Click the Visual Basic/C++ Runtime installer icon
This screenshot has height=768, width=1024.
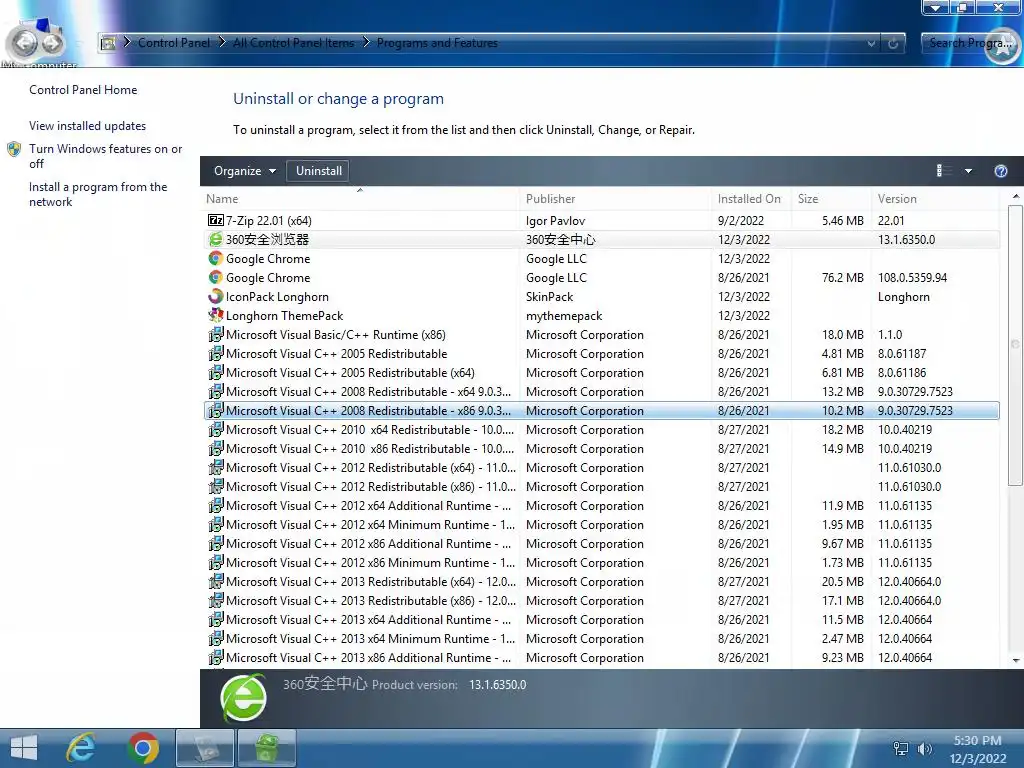click(x=216, y=334)
